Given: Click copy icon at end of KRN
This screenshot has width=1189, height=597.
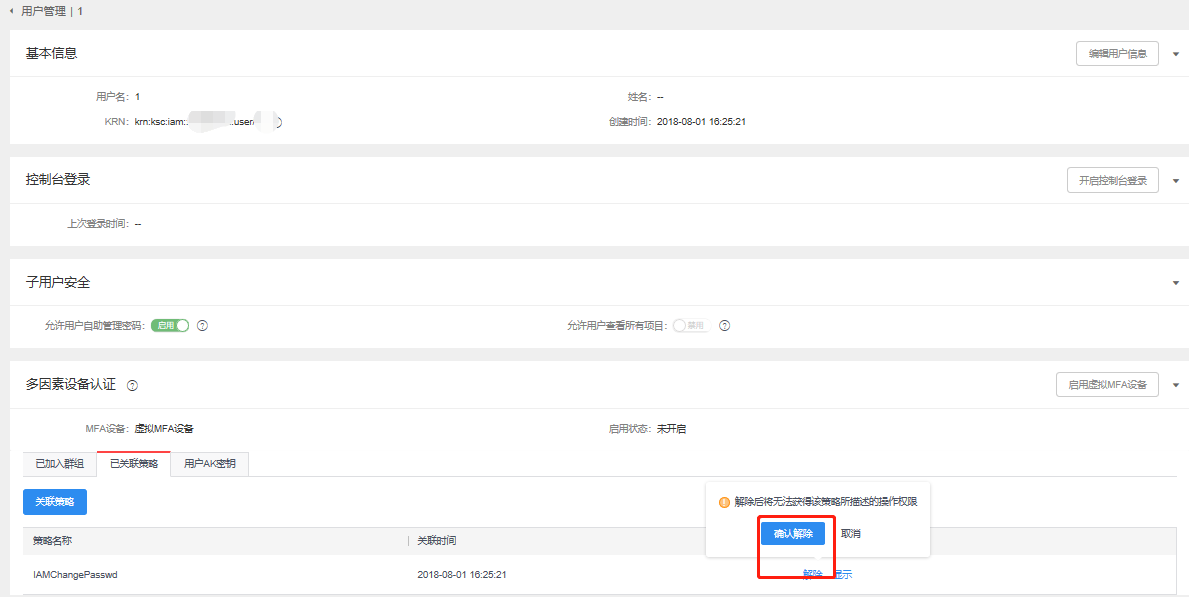Looking at the screenshot, I should tap(277, 122).
